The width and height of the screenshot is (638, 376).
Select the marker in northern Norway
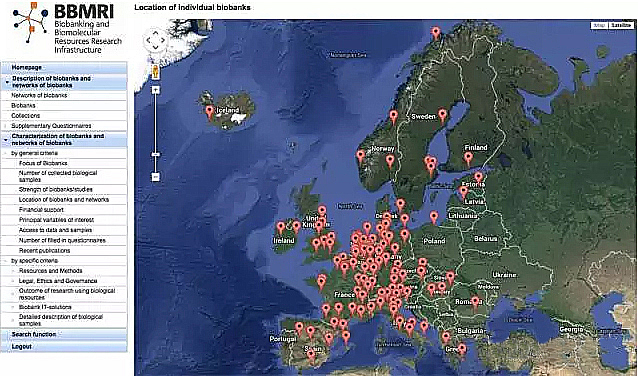[436, 33]
